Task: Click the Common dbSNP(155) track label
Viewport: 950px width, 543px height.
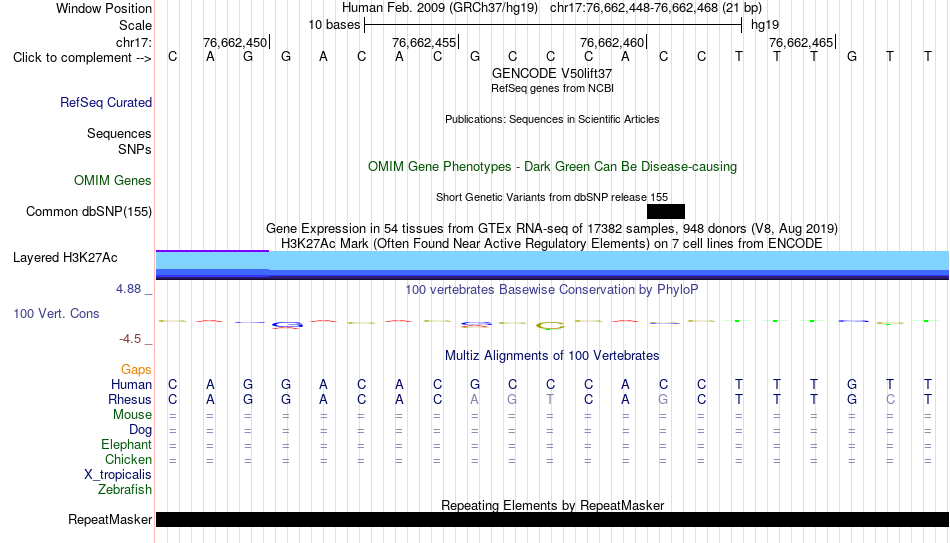Action: pos(89,212)
